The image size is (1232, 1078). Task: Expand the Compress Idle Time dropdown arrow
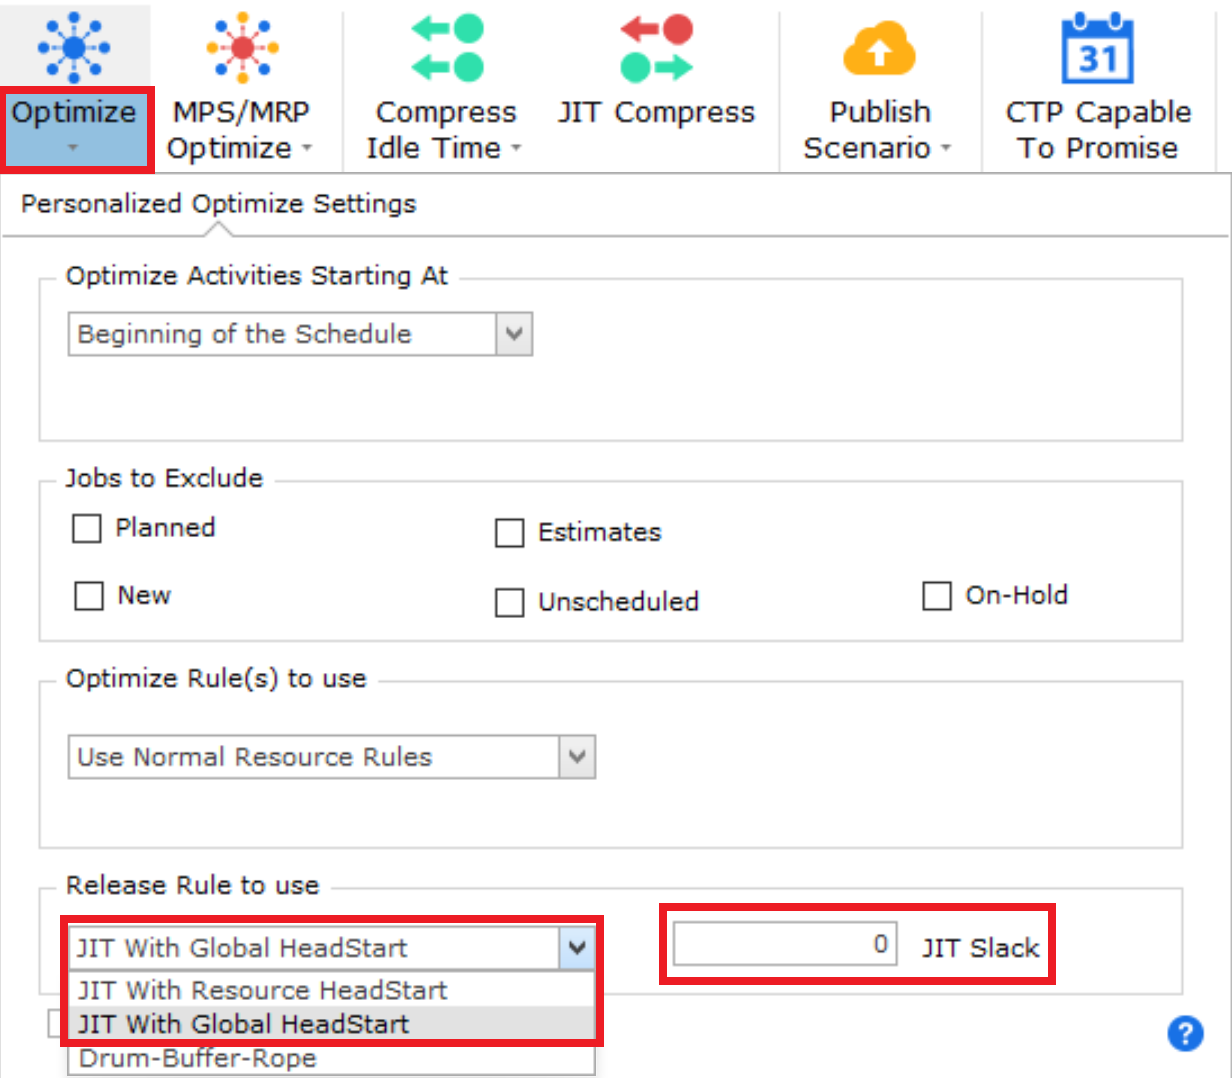click(x=516, y=148)
